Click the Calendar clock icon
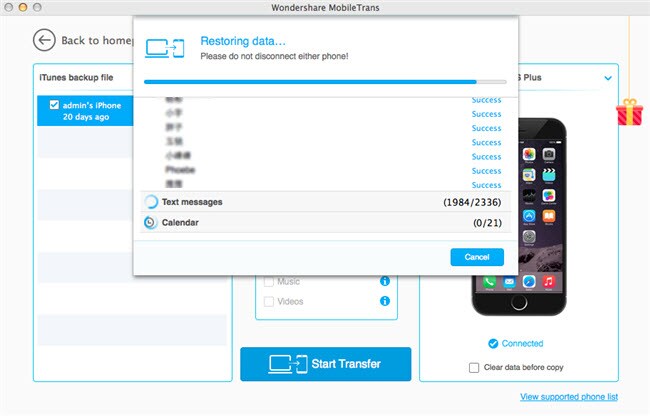 pyautogui.click(x=150, y=223)
